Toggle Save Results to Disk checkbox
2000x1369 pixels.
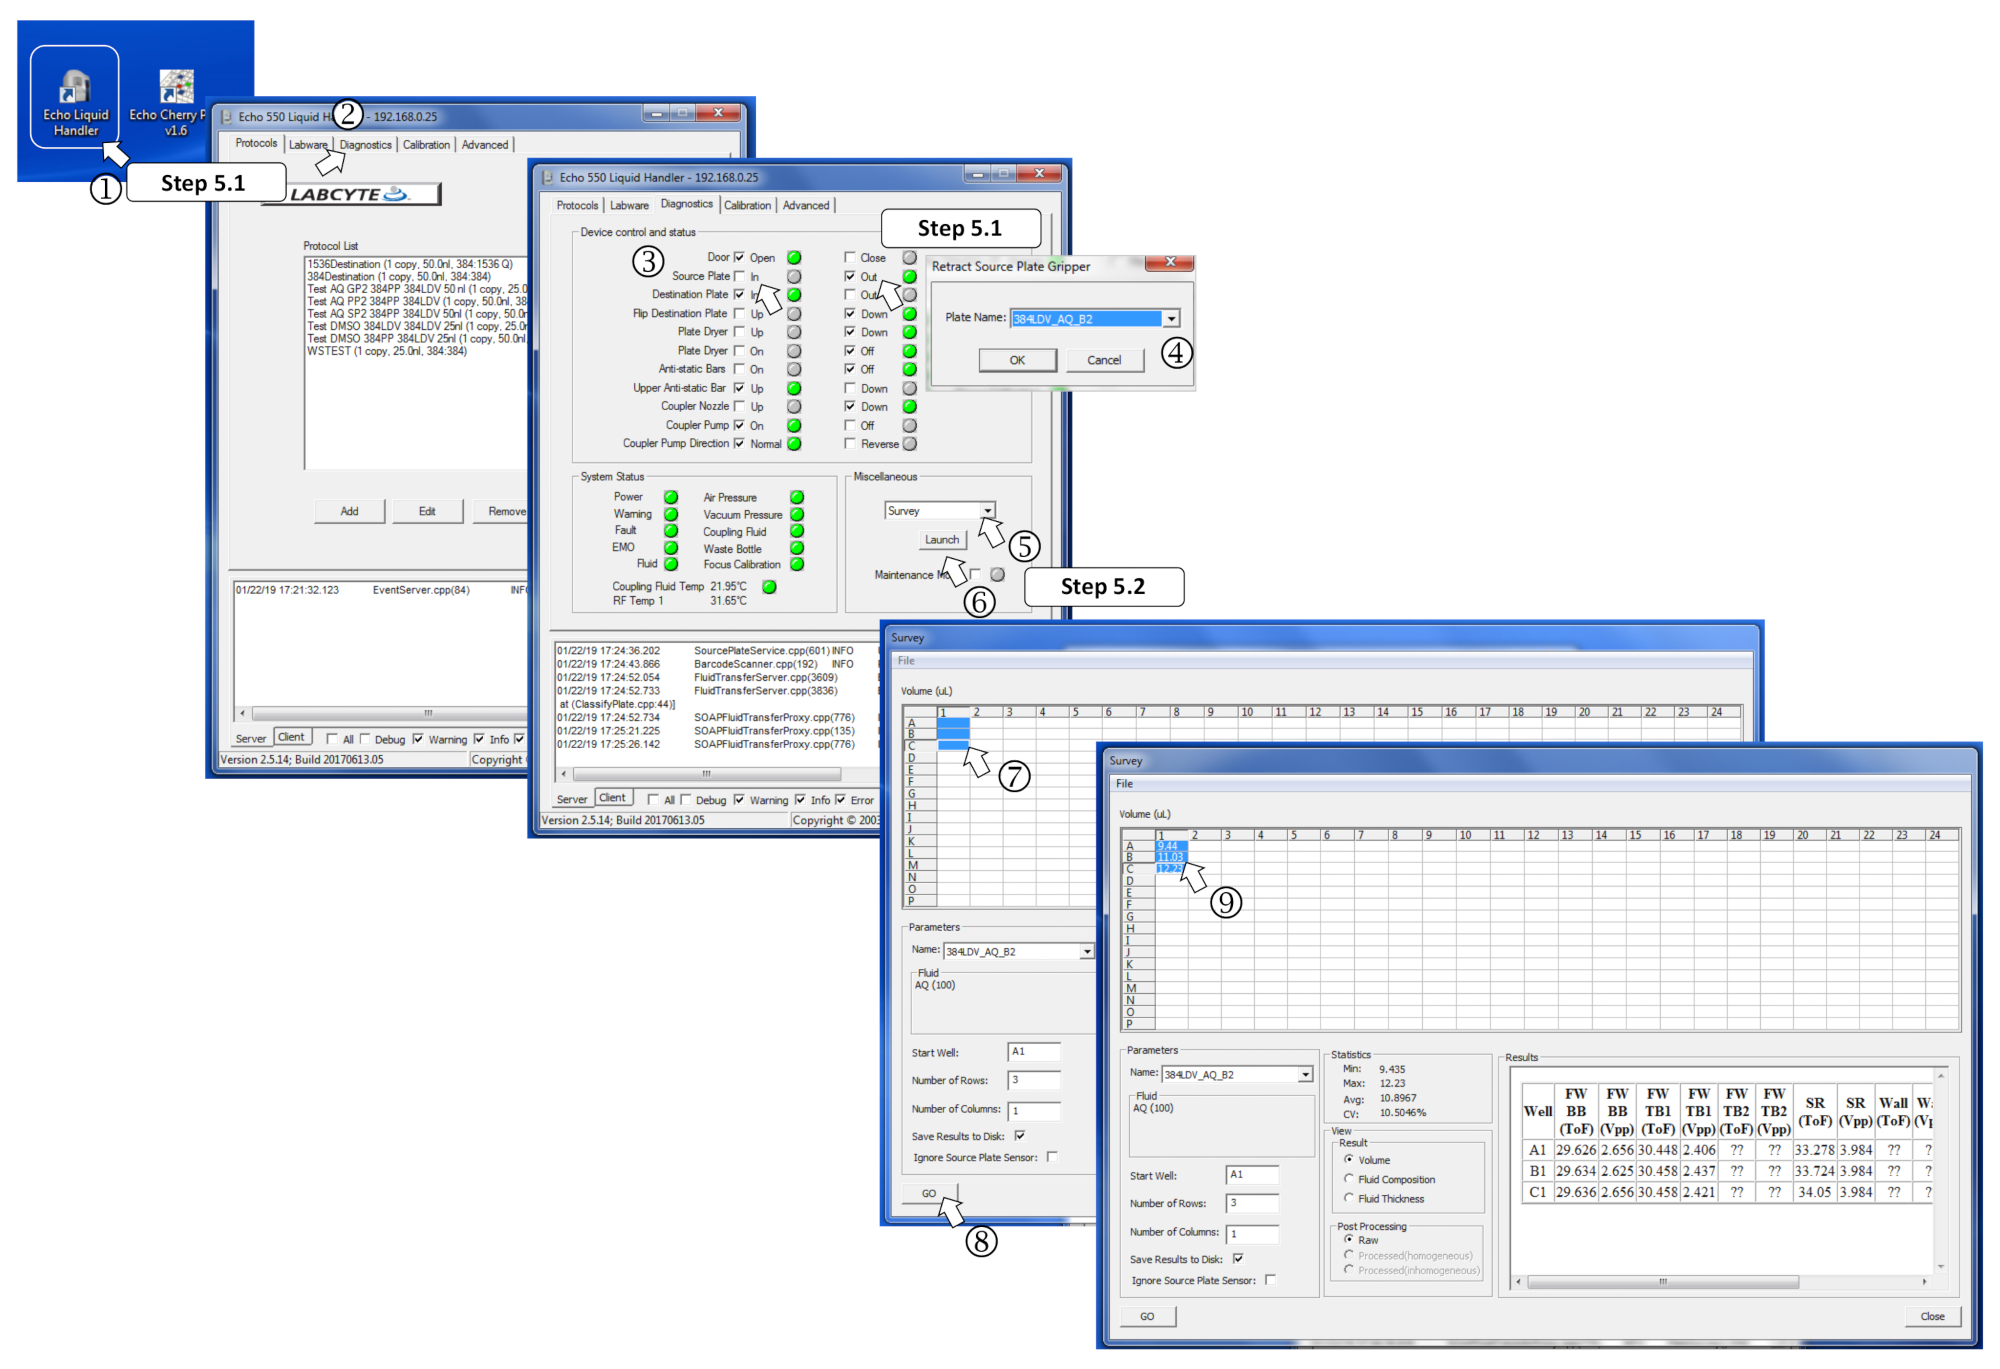[1238, 1259]
